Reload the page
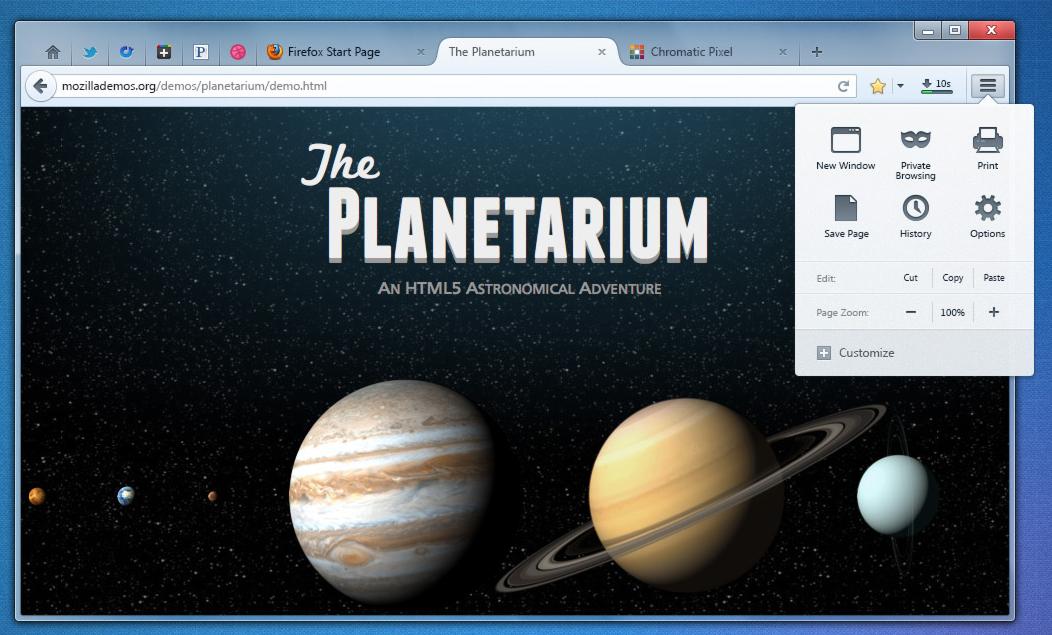 pyautogui.click(x=843, y=86)
